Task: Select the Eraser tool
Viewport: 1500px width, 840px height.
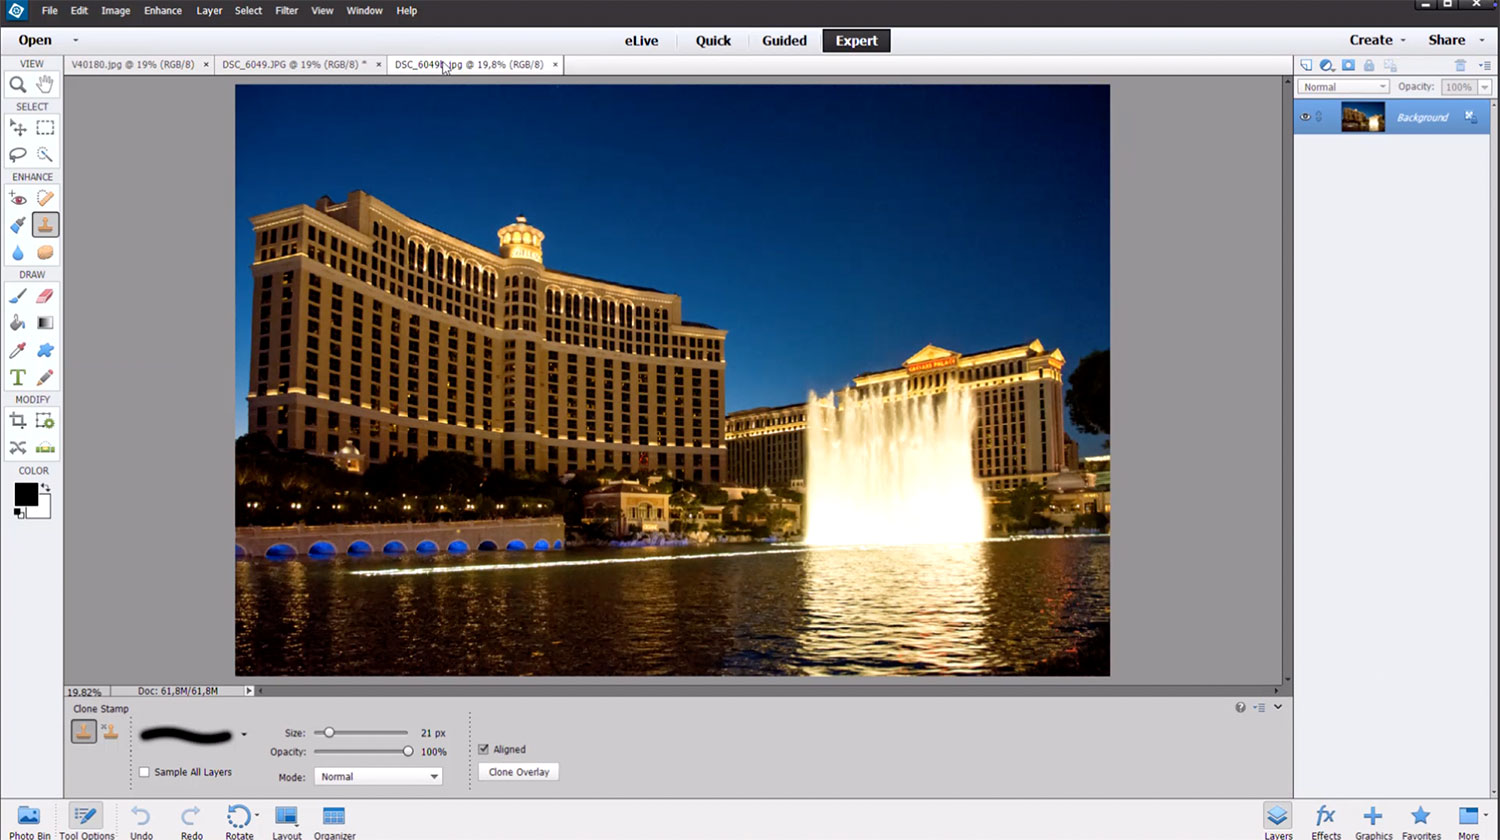Action: click(x=45, y=296)
